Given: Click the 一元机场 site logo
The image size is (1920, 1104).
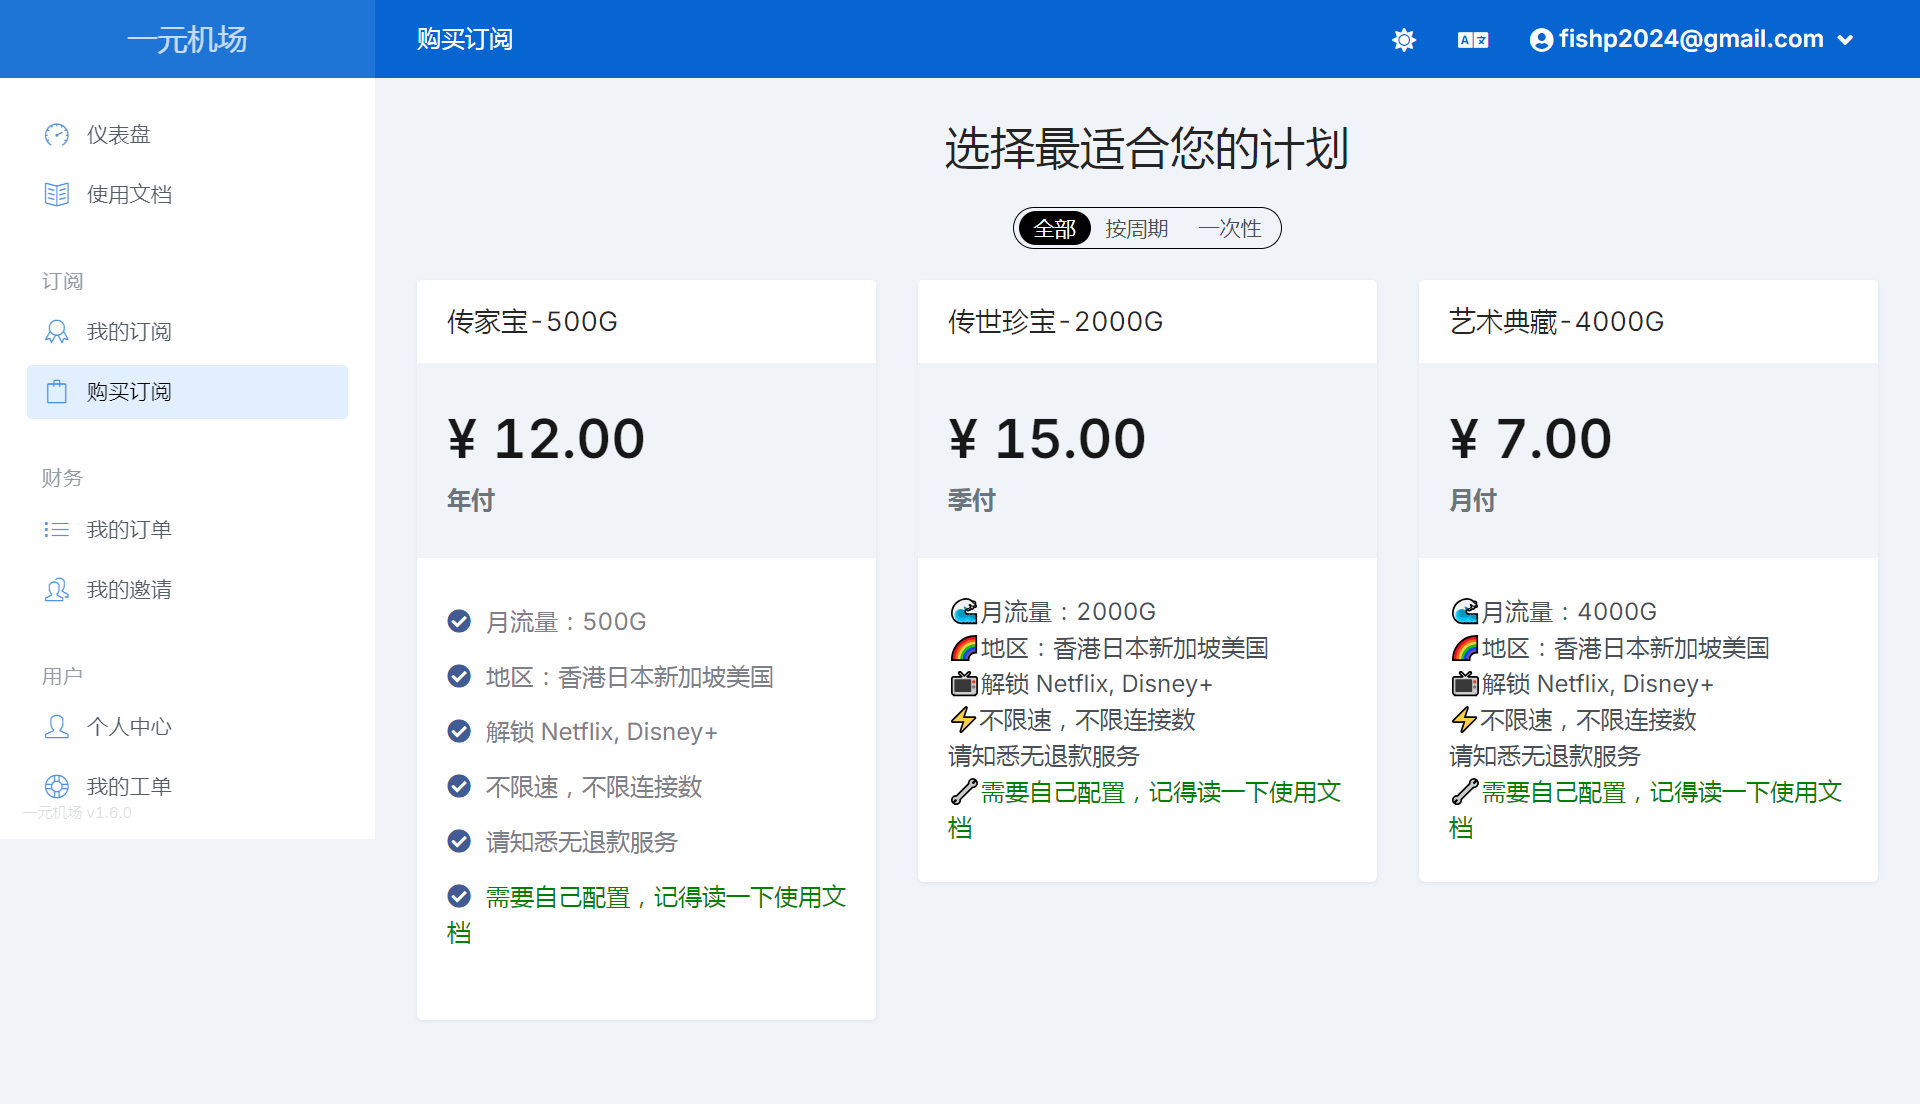Looking at the screenshot, I should coord(187,40).
